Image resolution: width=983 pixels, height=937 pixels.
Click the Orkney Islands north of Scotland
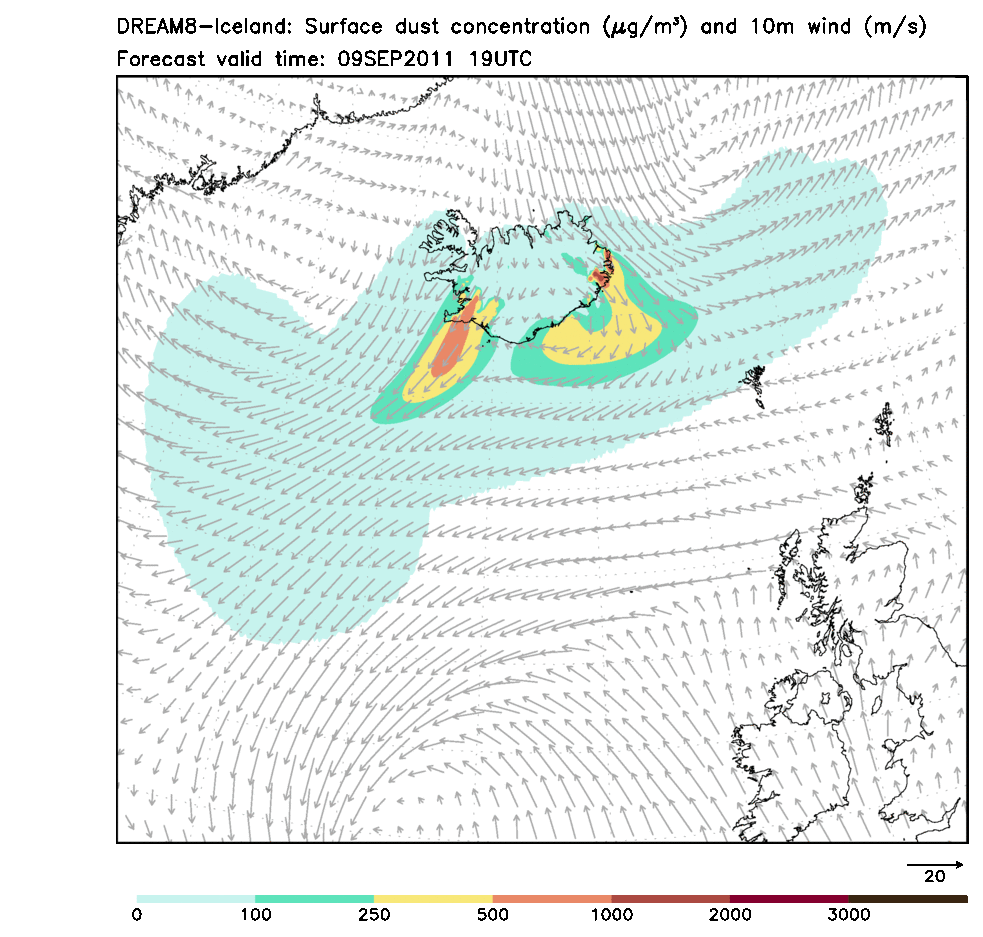tap(864, 490)
